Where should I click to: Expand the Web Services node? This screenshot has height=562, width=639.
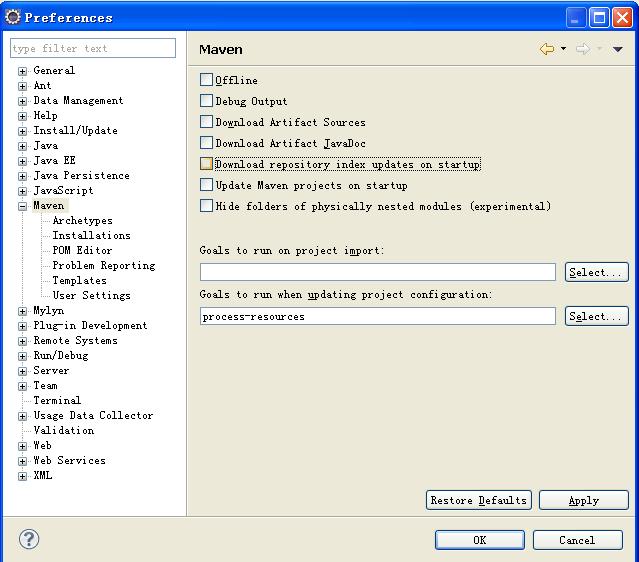pos(22,461)
